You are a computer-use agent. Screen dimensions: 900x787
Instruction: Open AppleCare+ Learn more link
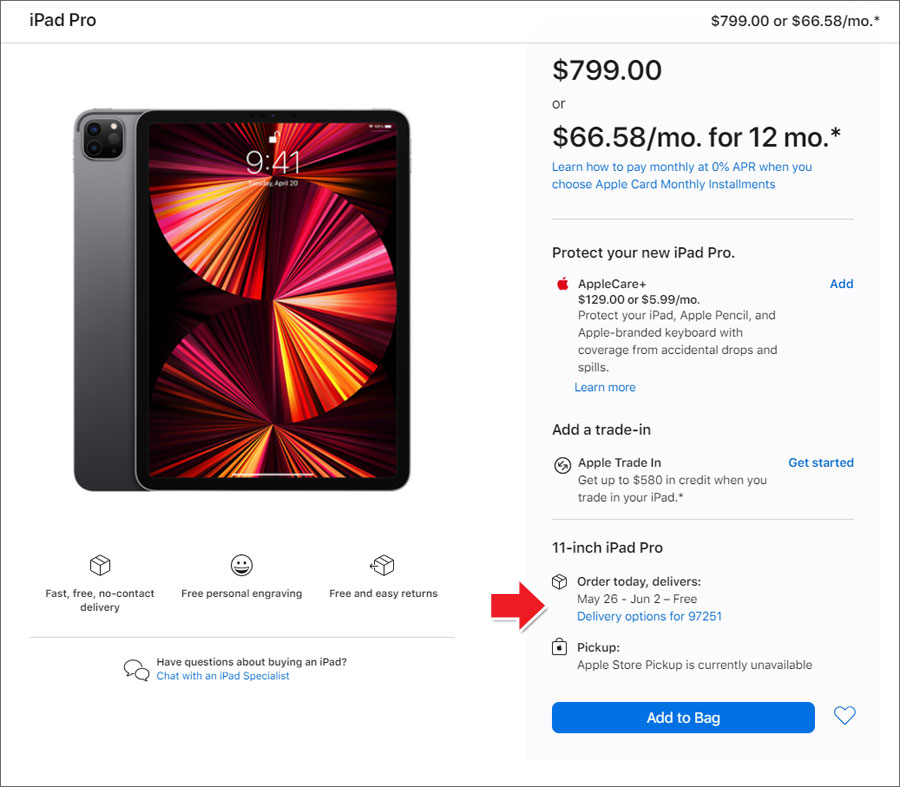pyautogui.click(x=605, y=387)
